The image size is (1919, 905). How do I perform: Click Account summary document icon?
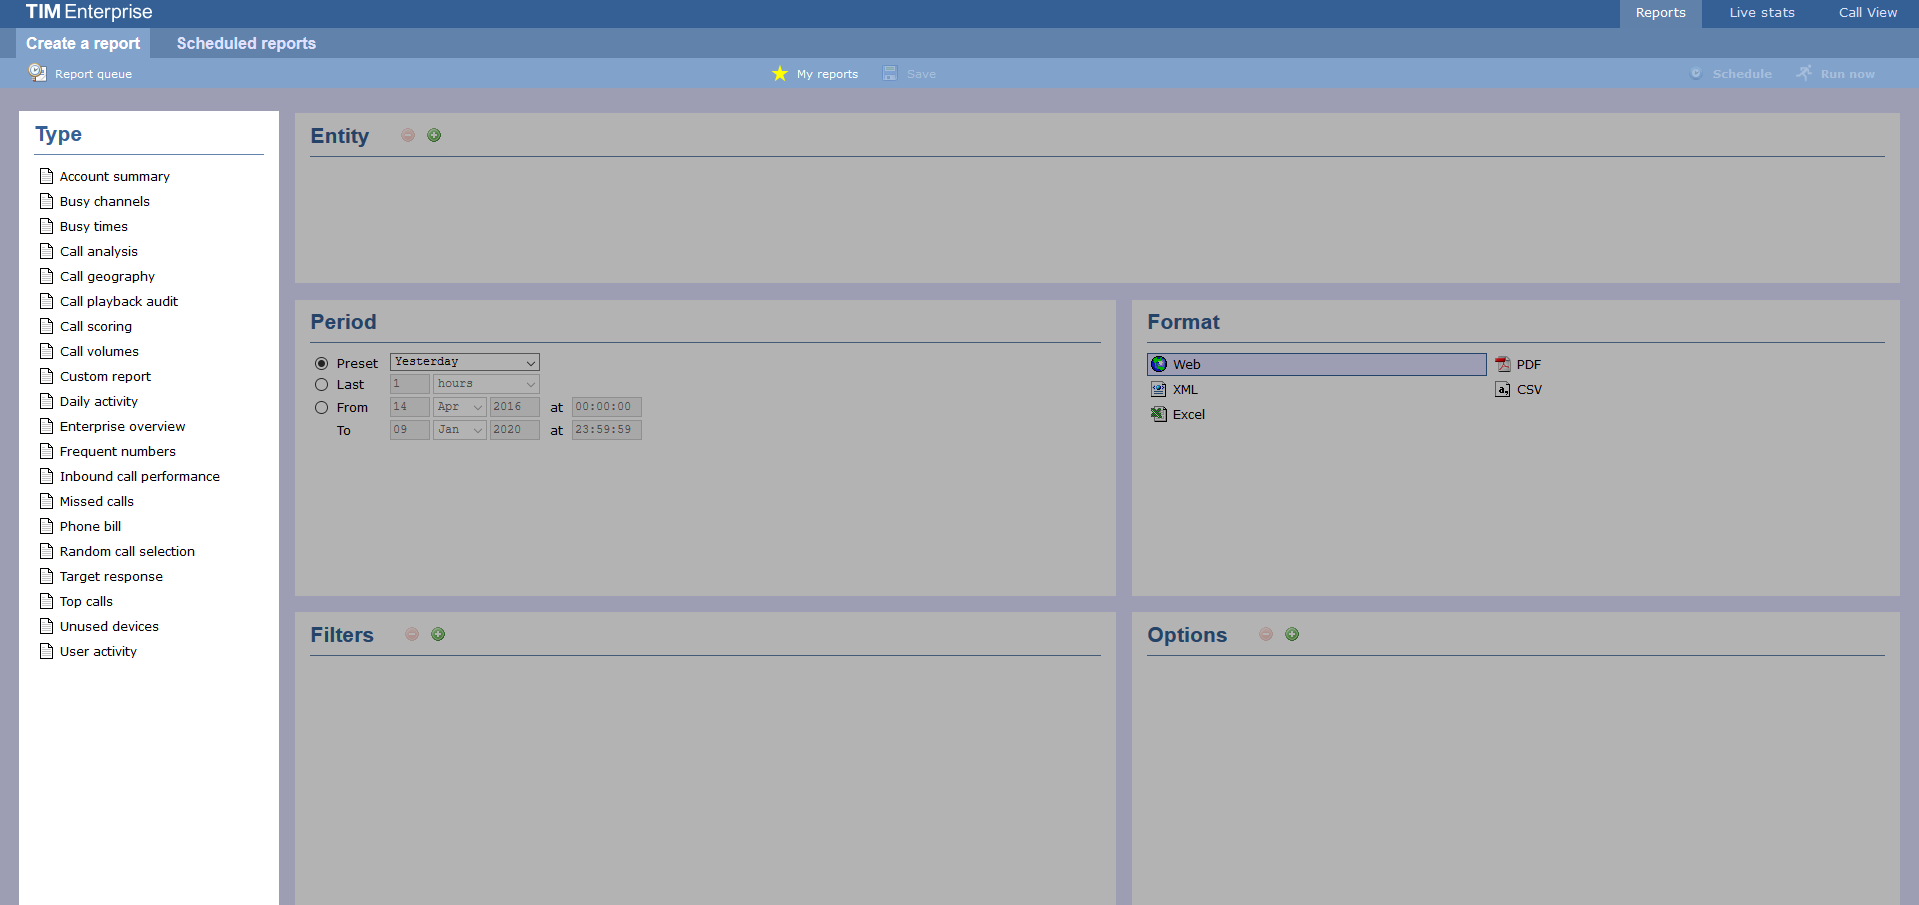46,176
